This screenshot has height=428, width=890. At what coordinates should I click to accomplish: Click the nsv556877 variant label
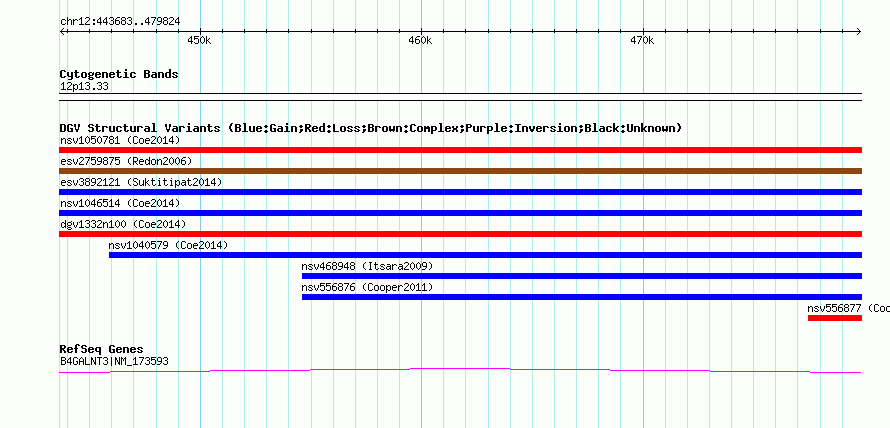click(x=849, y=308)
